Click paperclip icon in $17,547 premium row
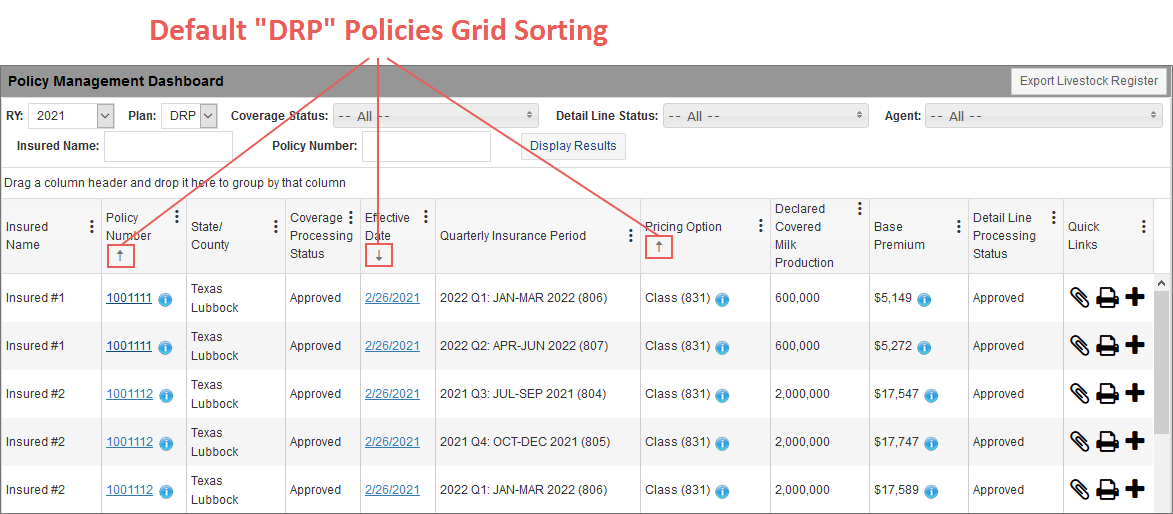1173x514 pixels. click(1079, 394)
